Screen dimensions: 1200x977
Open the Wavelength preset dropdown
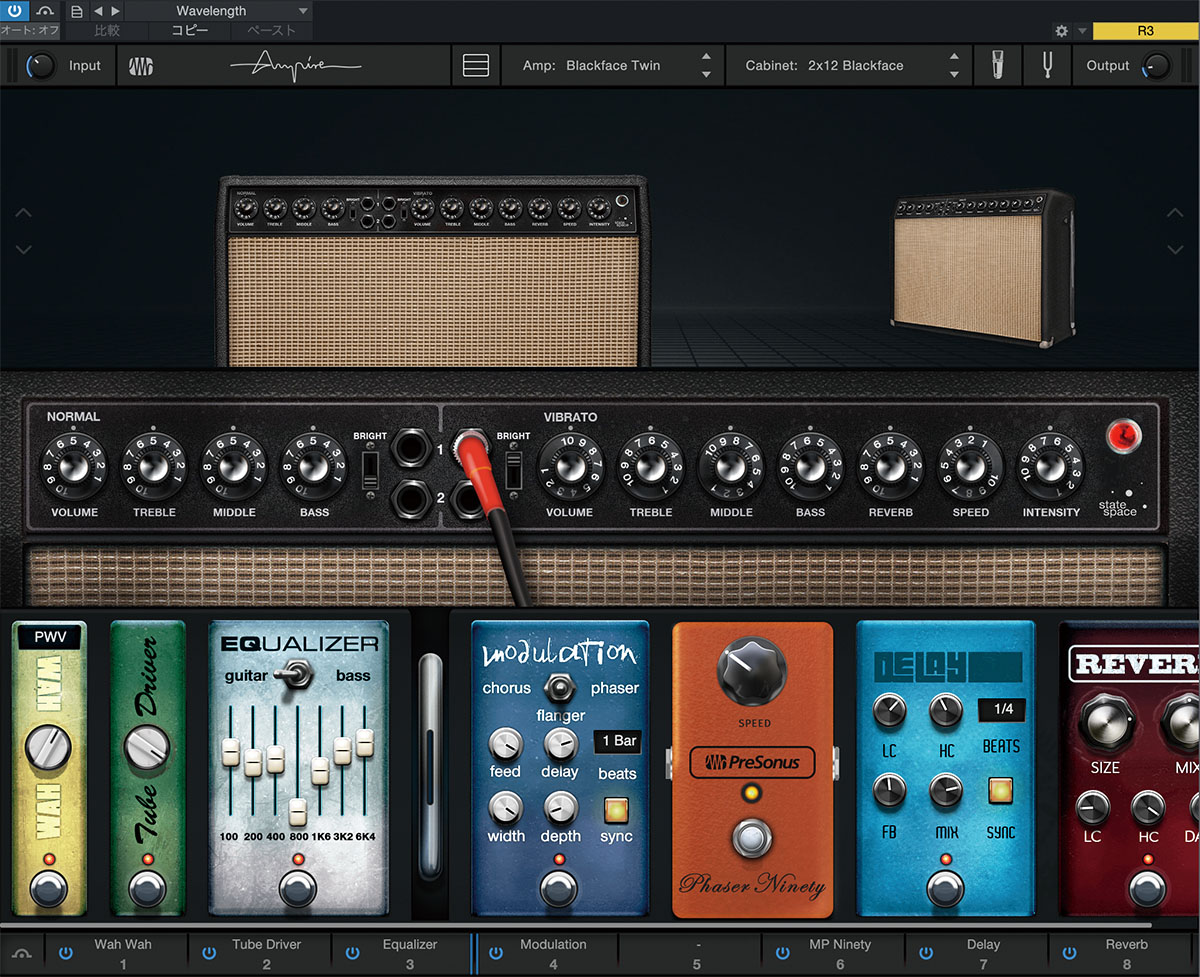219,11
